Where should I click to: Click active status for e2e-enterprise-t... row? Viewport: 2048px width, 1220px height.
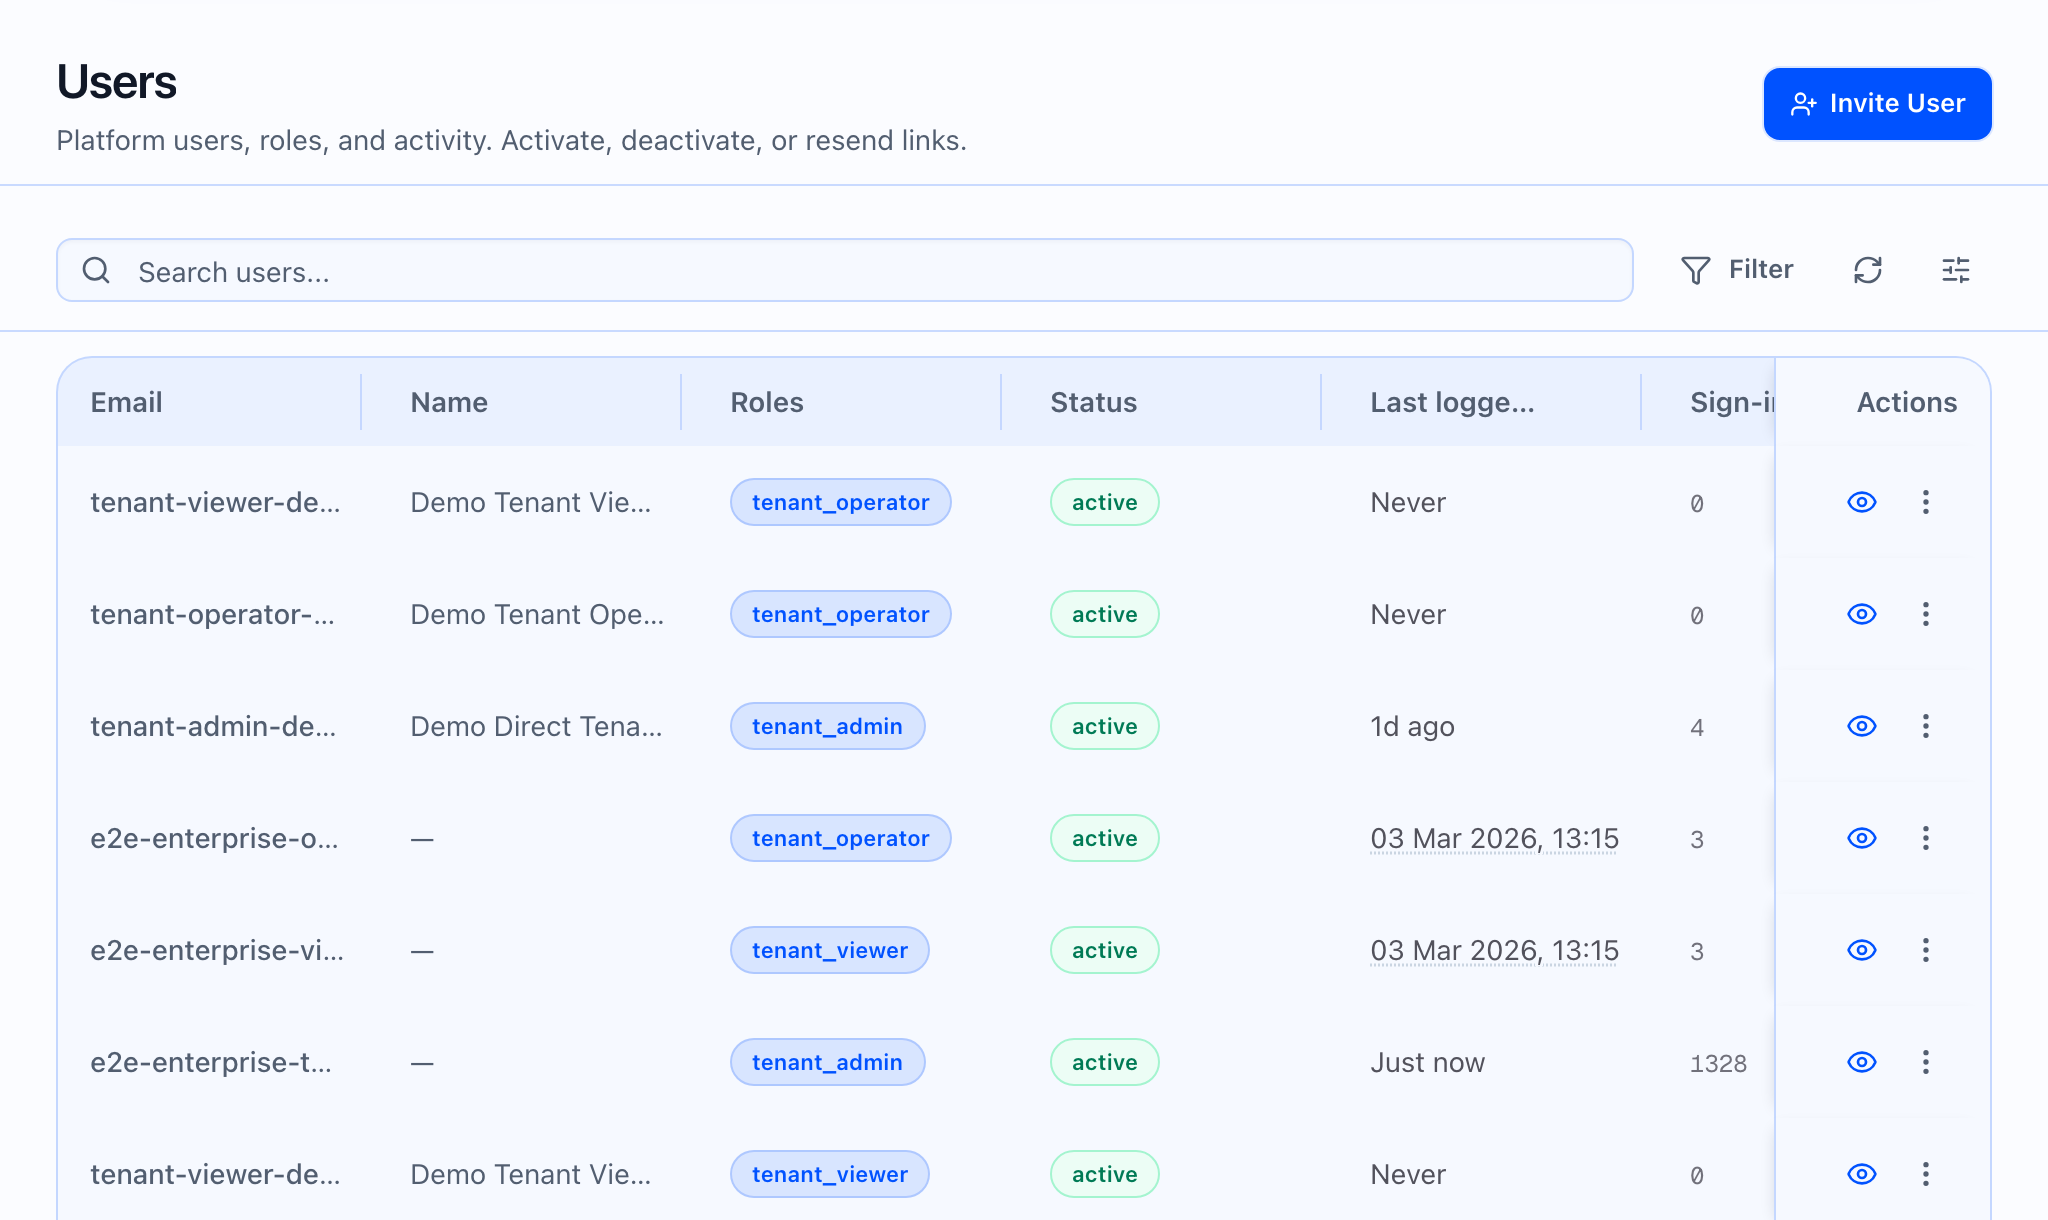[x=1104, y=1062]
